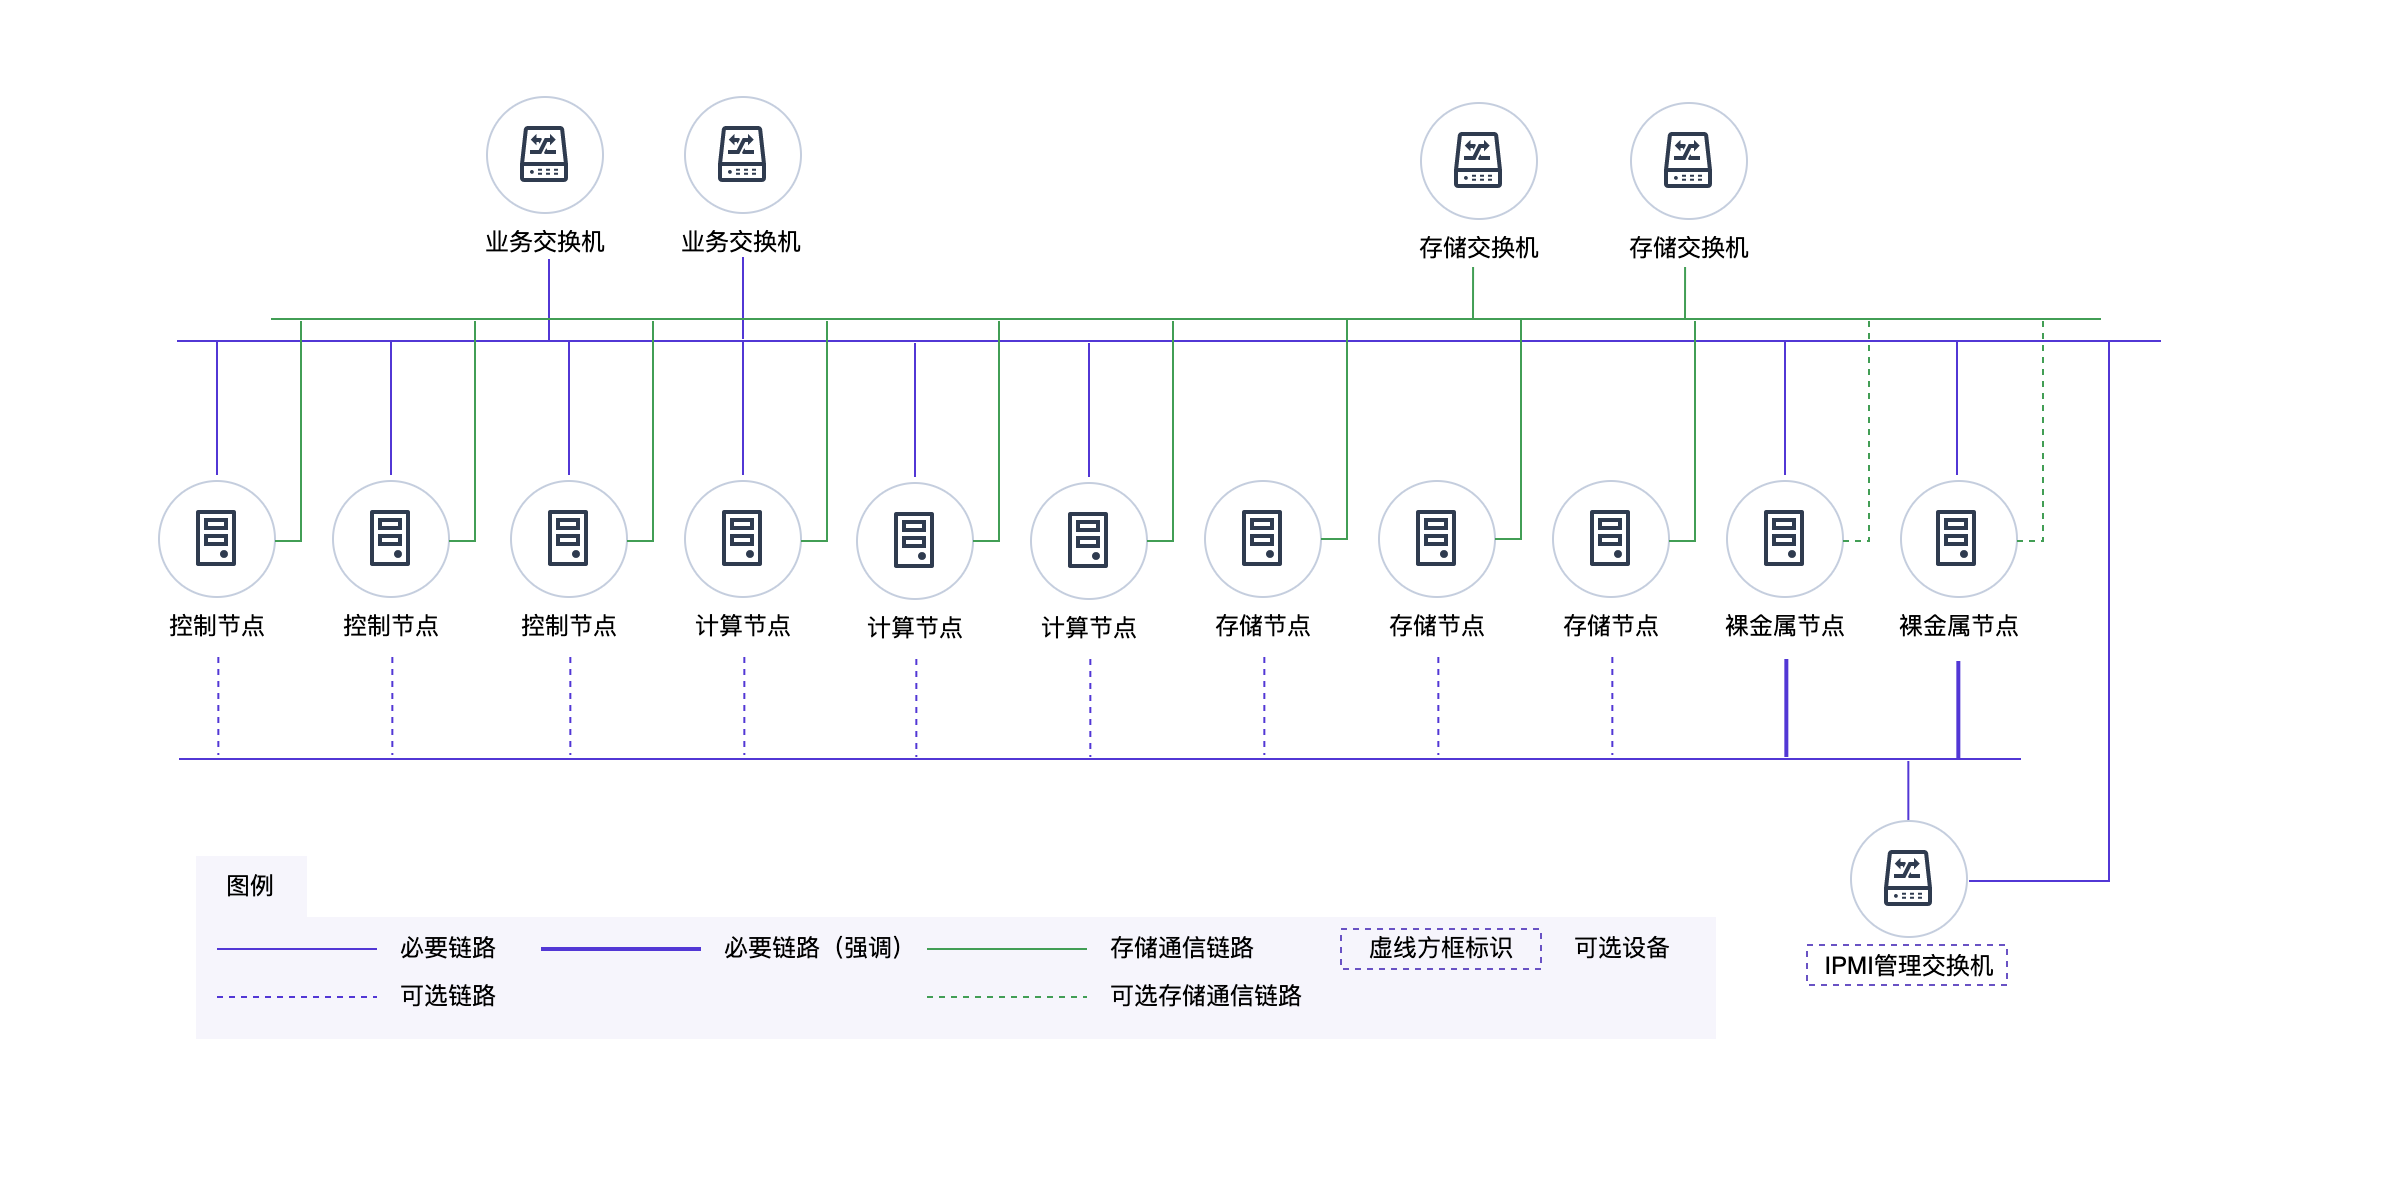Select the last 存储节点 server icon
This screenshot has width=2400, height=1200.
(x=1610, y=539)
